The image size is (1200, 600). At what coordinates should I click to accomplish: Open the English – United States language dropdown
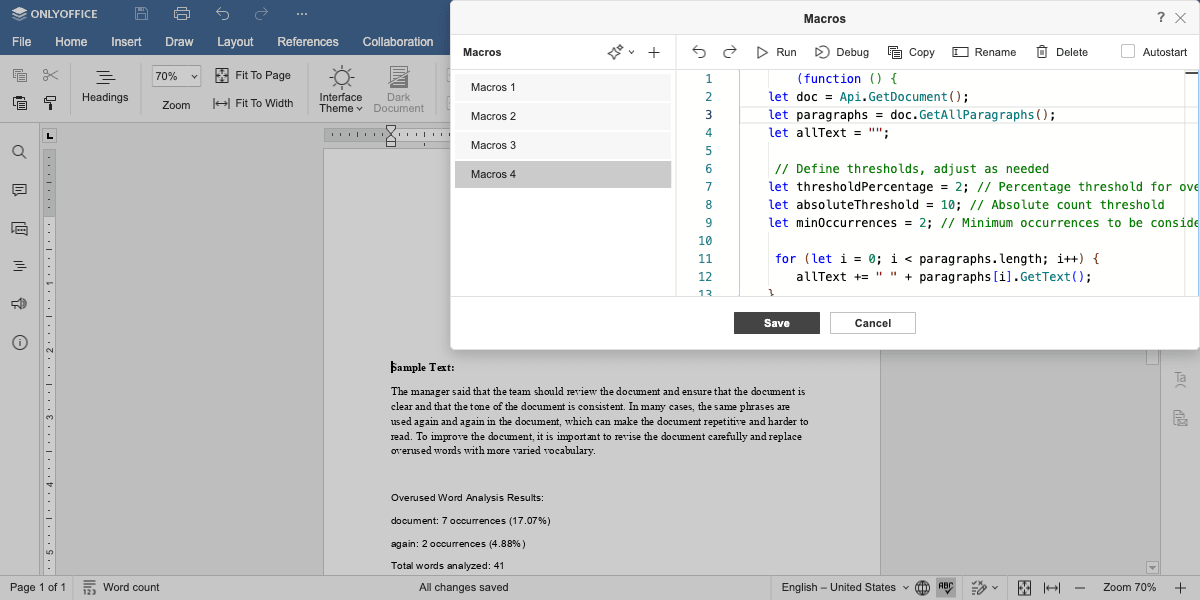pos(845,587)
